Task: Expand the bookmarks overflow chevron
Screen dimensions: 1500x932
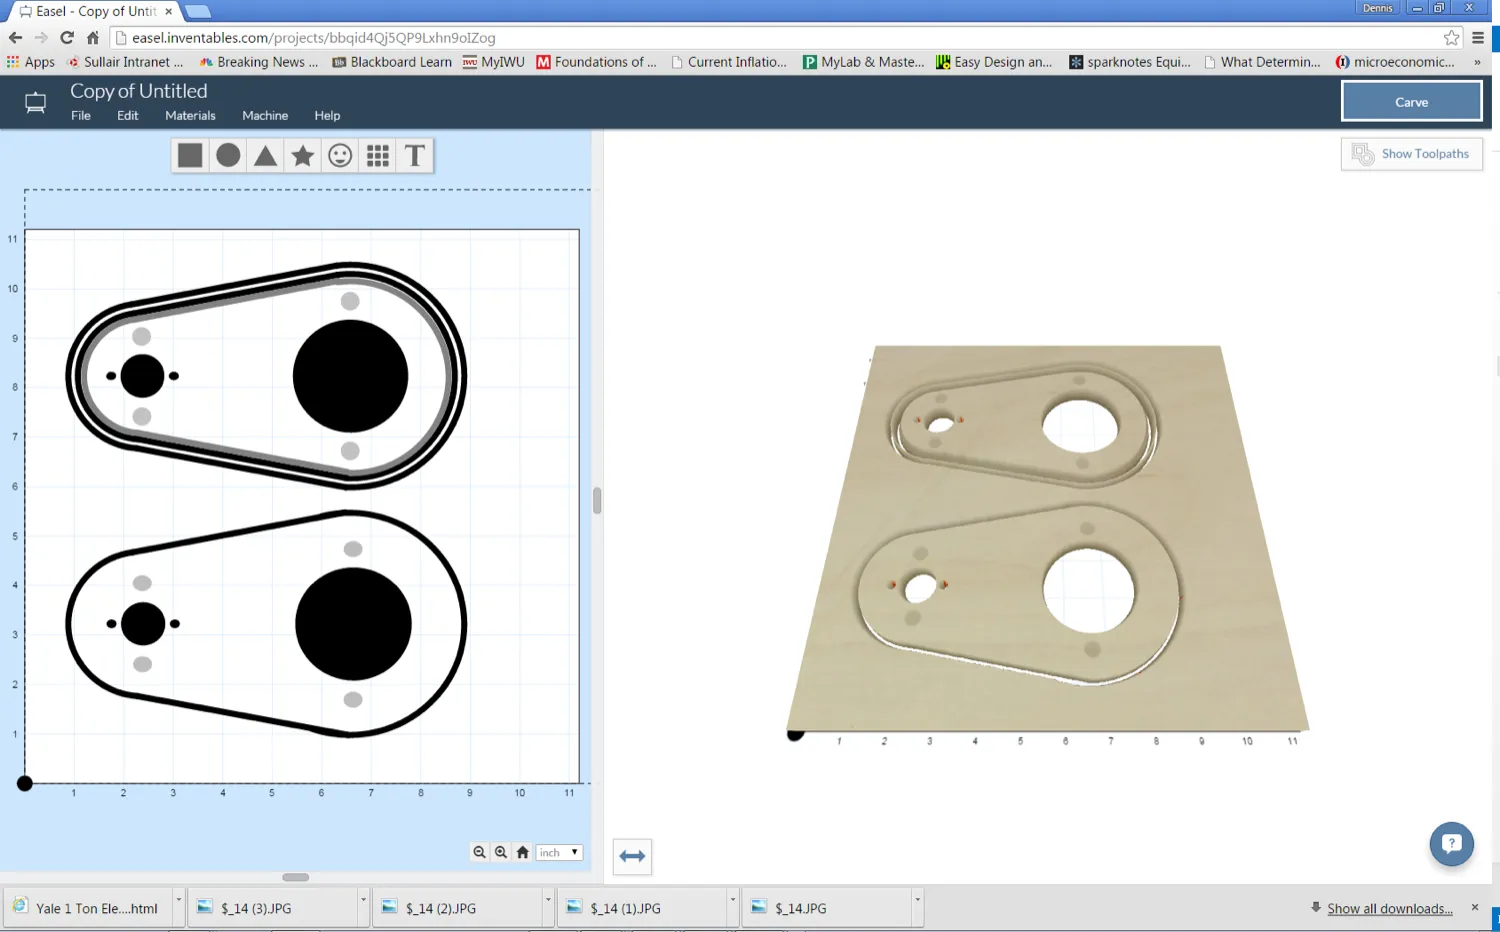Action: (1478, 62)
